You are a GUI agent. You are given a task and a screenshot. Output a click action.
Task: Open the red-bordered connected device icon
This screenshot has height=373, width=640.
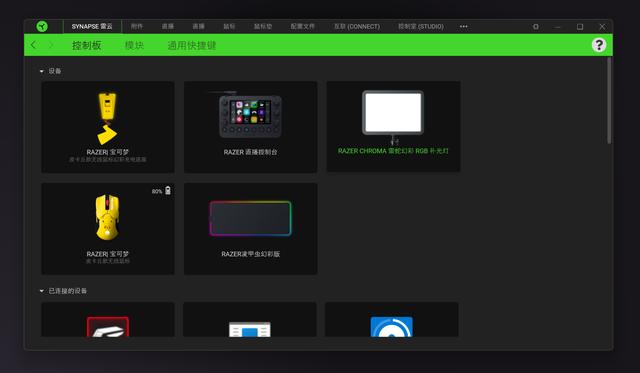point(108,327)
